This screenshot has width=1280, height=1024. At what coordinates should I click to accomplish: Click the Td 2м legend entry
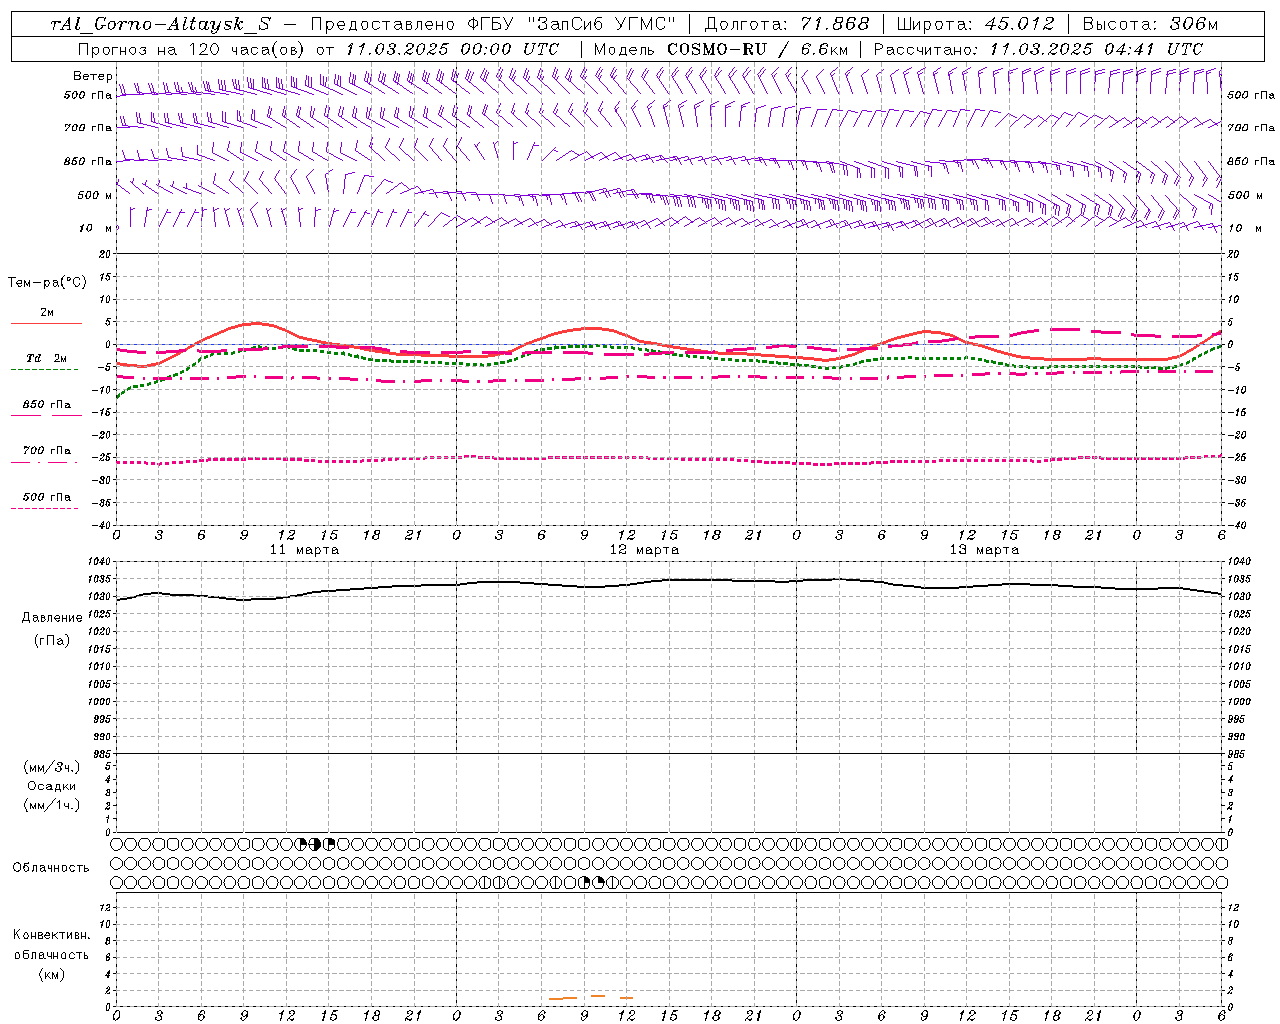(x=46, y=358)
